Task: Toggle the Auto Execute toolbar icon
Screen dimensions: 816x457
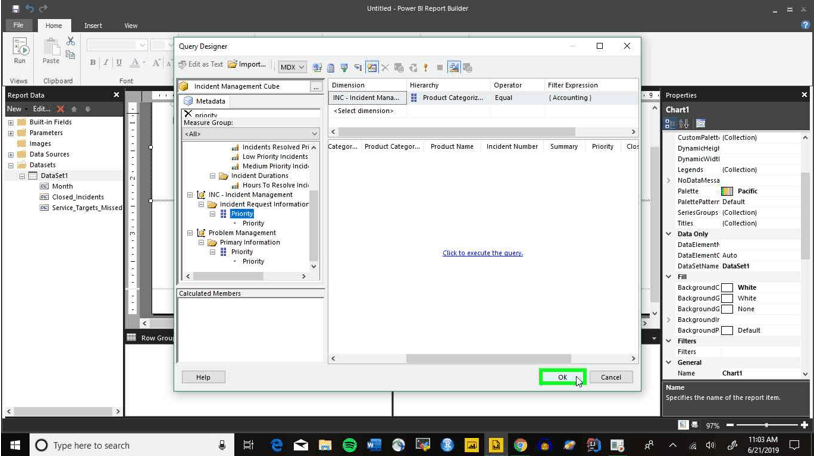Action: click(358, 67)
